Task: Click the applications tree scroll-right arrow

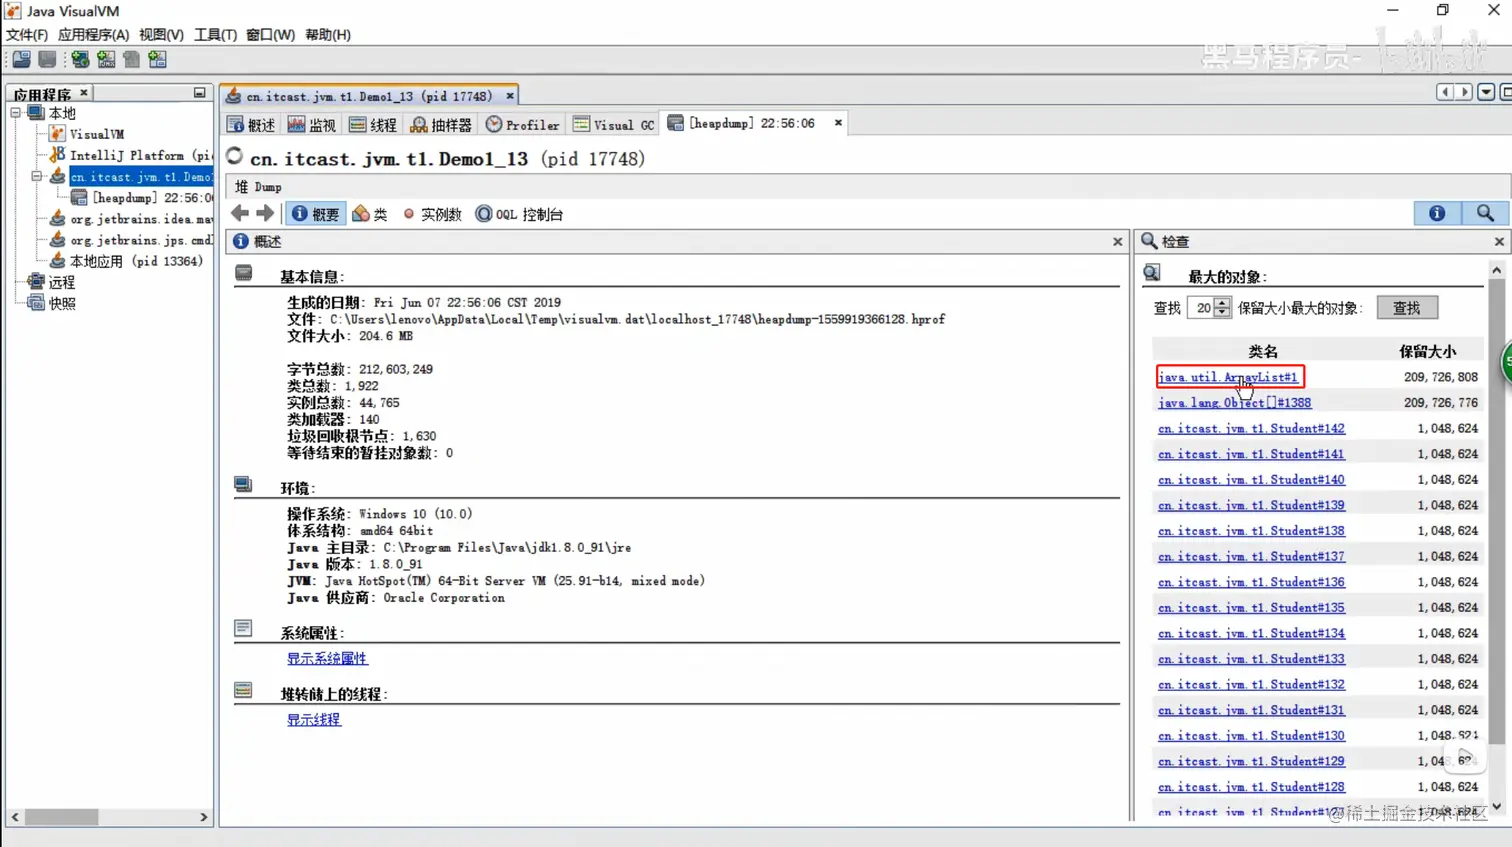Action: pos(204,817)
